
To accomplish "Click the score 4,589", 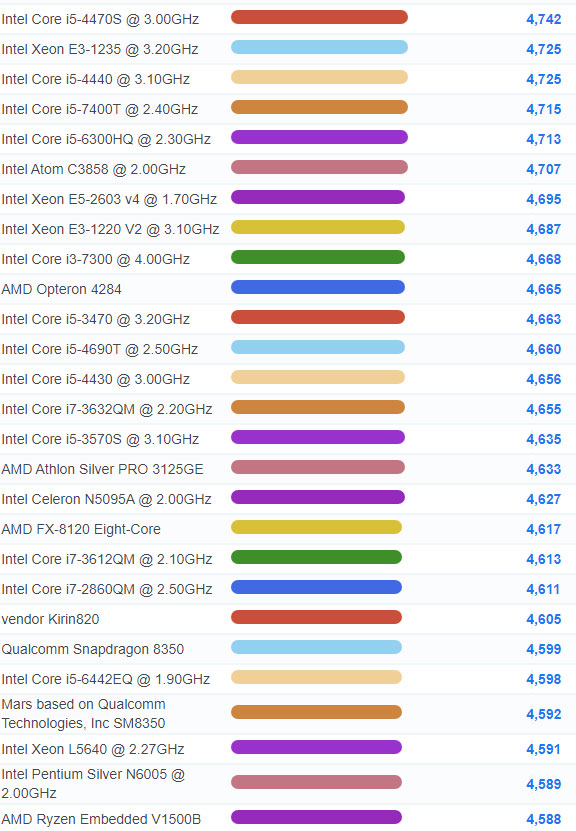I will [x=544, y=784].
